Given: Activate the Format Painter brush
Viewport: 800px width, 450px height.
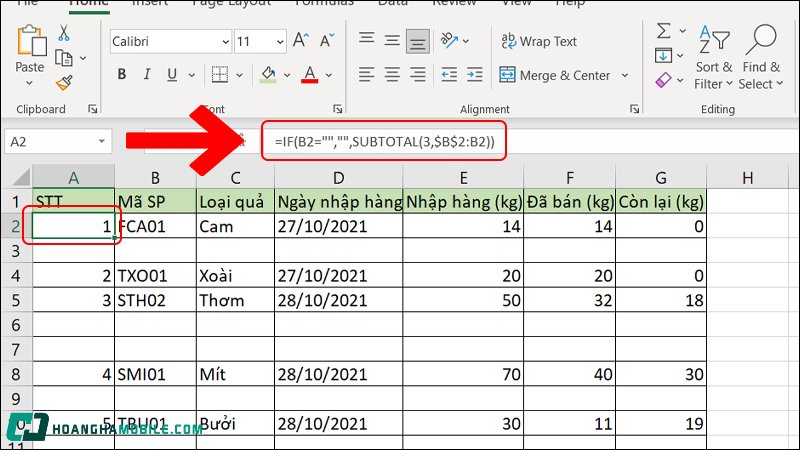Looking at the screenshot, I should [x=64, y=83].
